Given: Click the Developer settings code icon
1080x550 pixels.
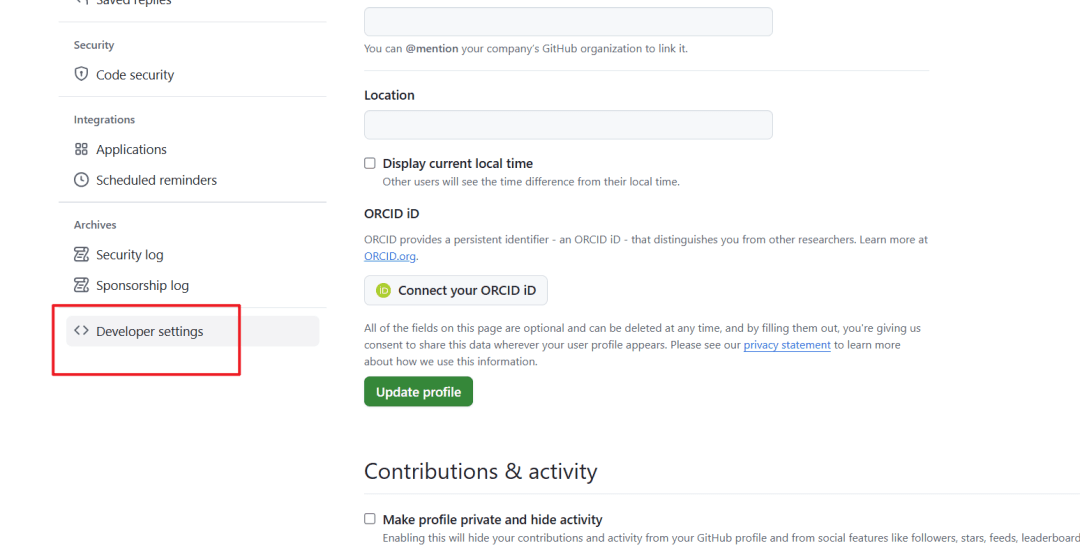Looking at the screenshot, I should coord(82,331).
